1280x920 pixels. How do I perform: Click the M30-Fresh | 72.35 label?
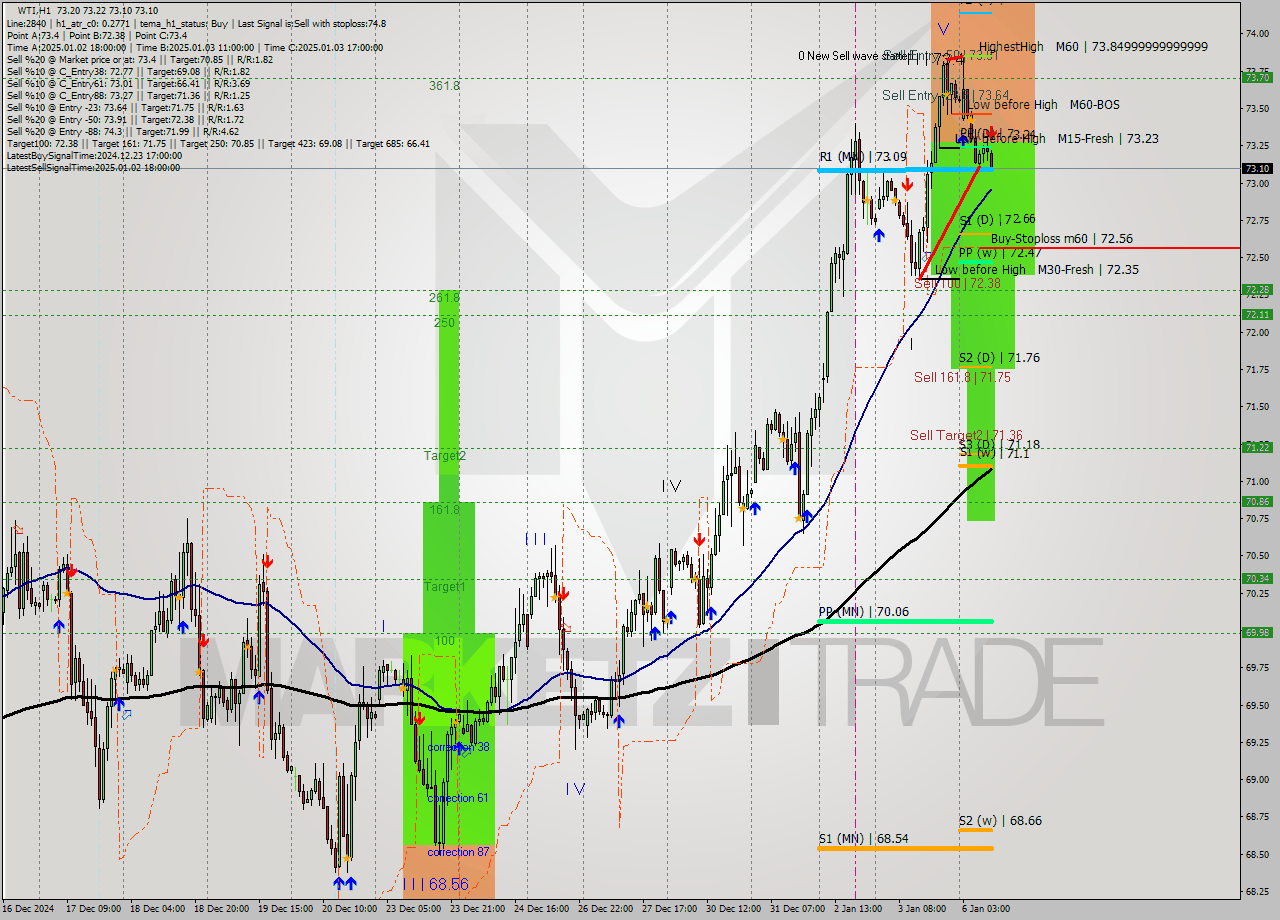[1088, 270]
